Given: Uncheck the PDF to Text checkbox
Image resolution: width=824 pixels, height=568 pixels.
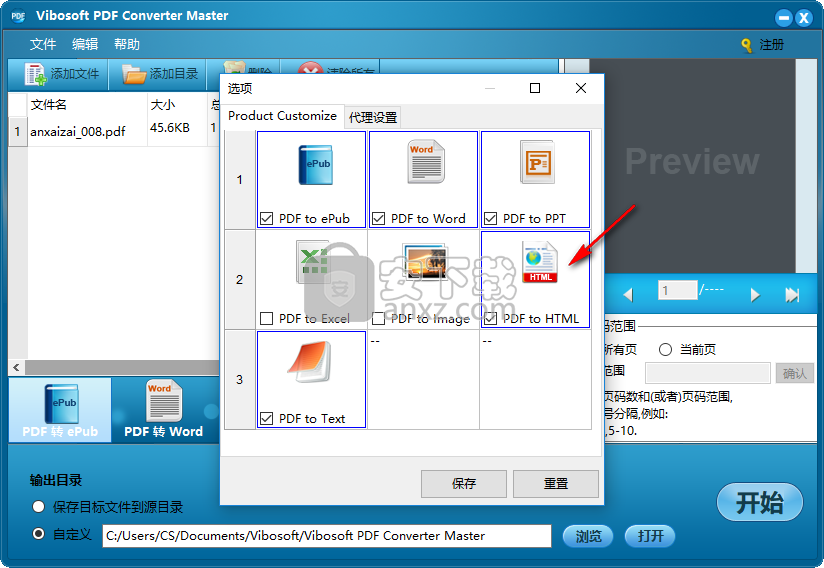Looking at the screenshot, I should tap(266, 418).
